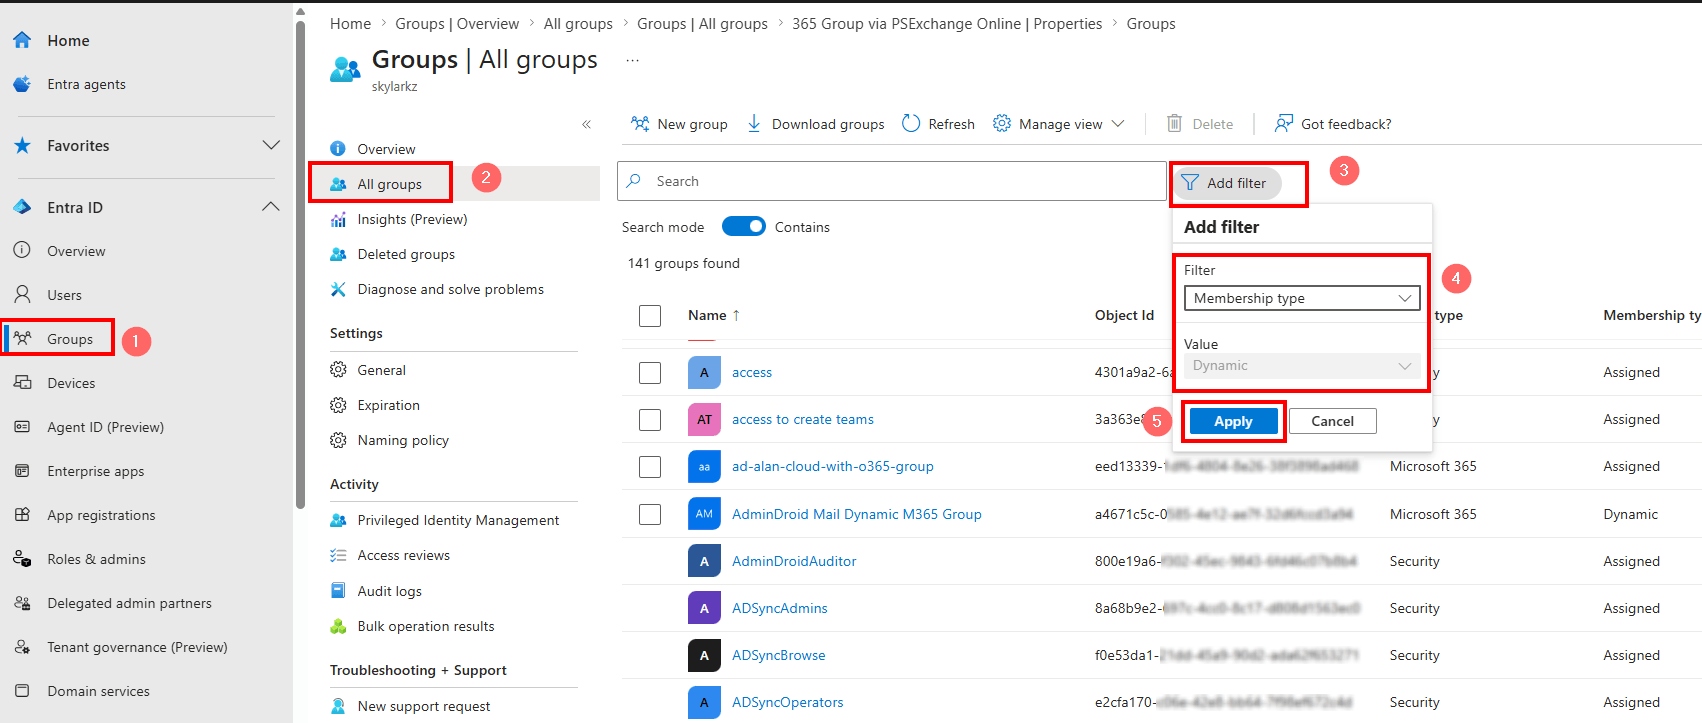
Task: Click the 365 Group via PSExchange Online breadcrumb
Action: click(947, 24)
